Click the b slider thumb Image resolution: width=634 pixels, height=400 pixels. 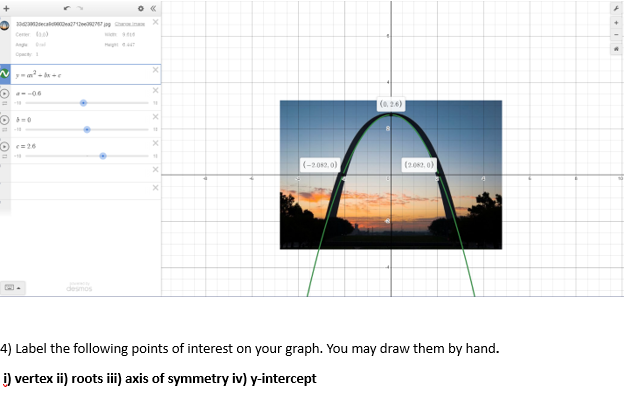pos(87,129)
